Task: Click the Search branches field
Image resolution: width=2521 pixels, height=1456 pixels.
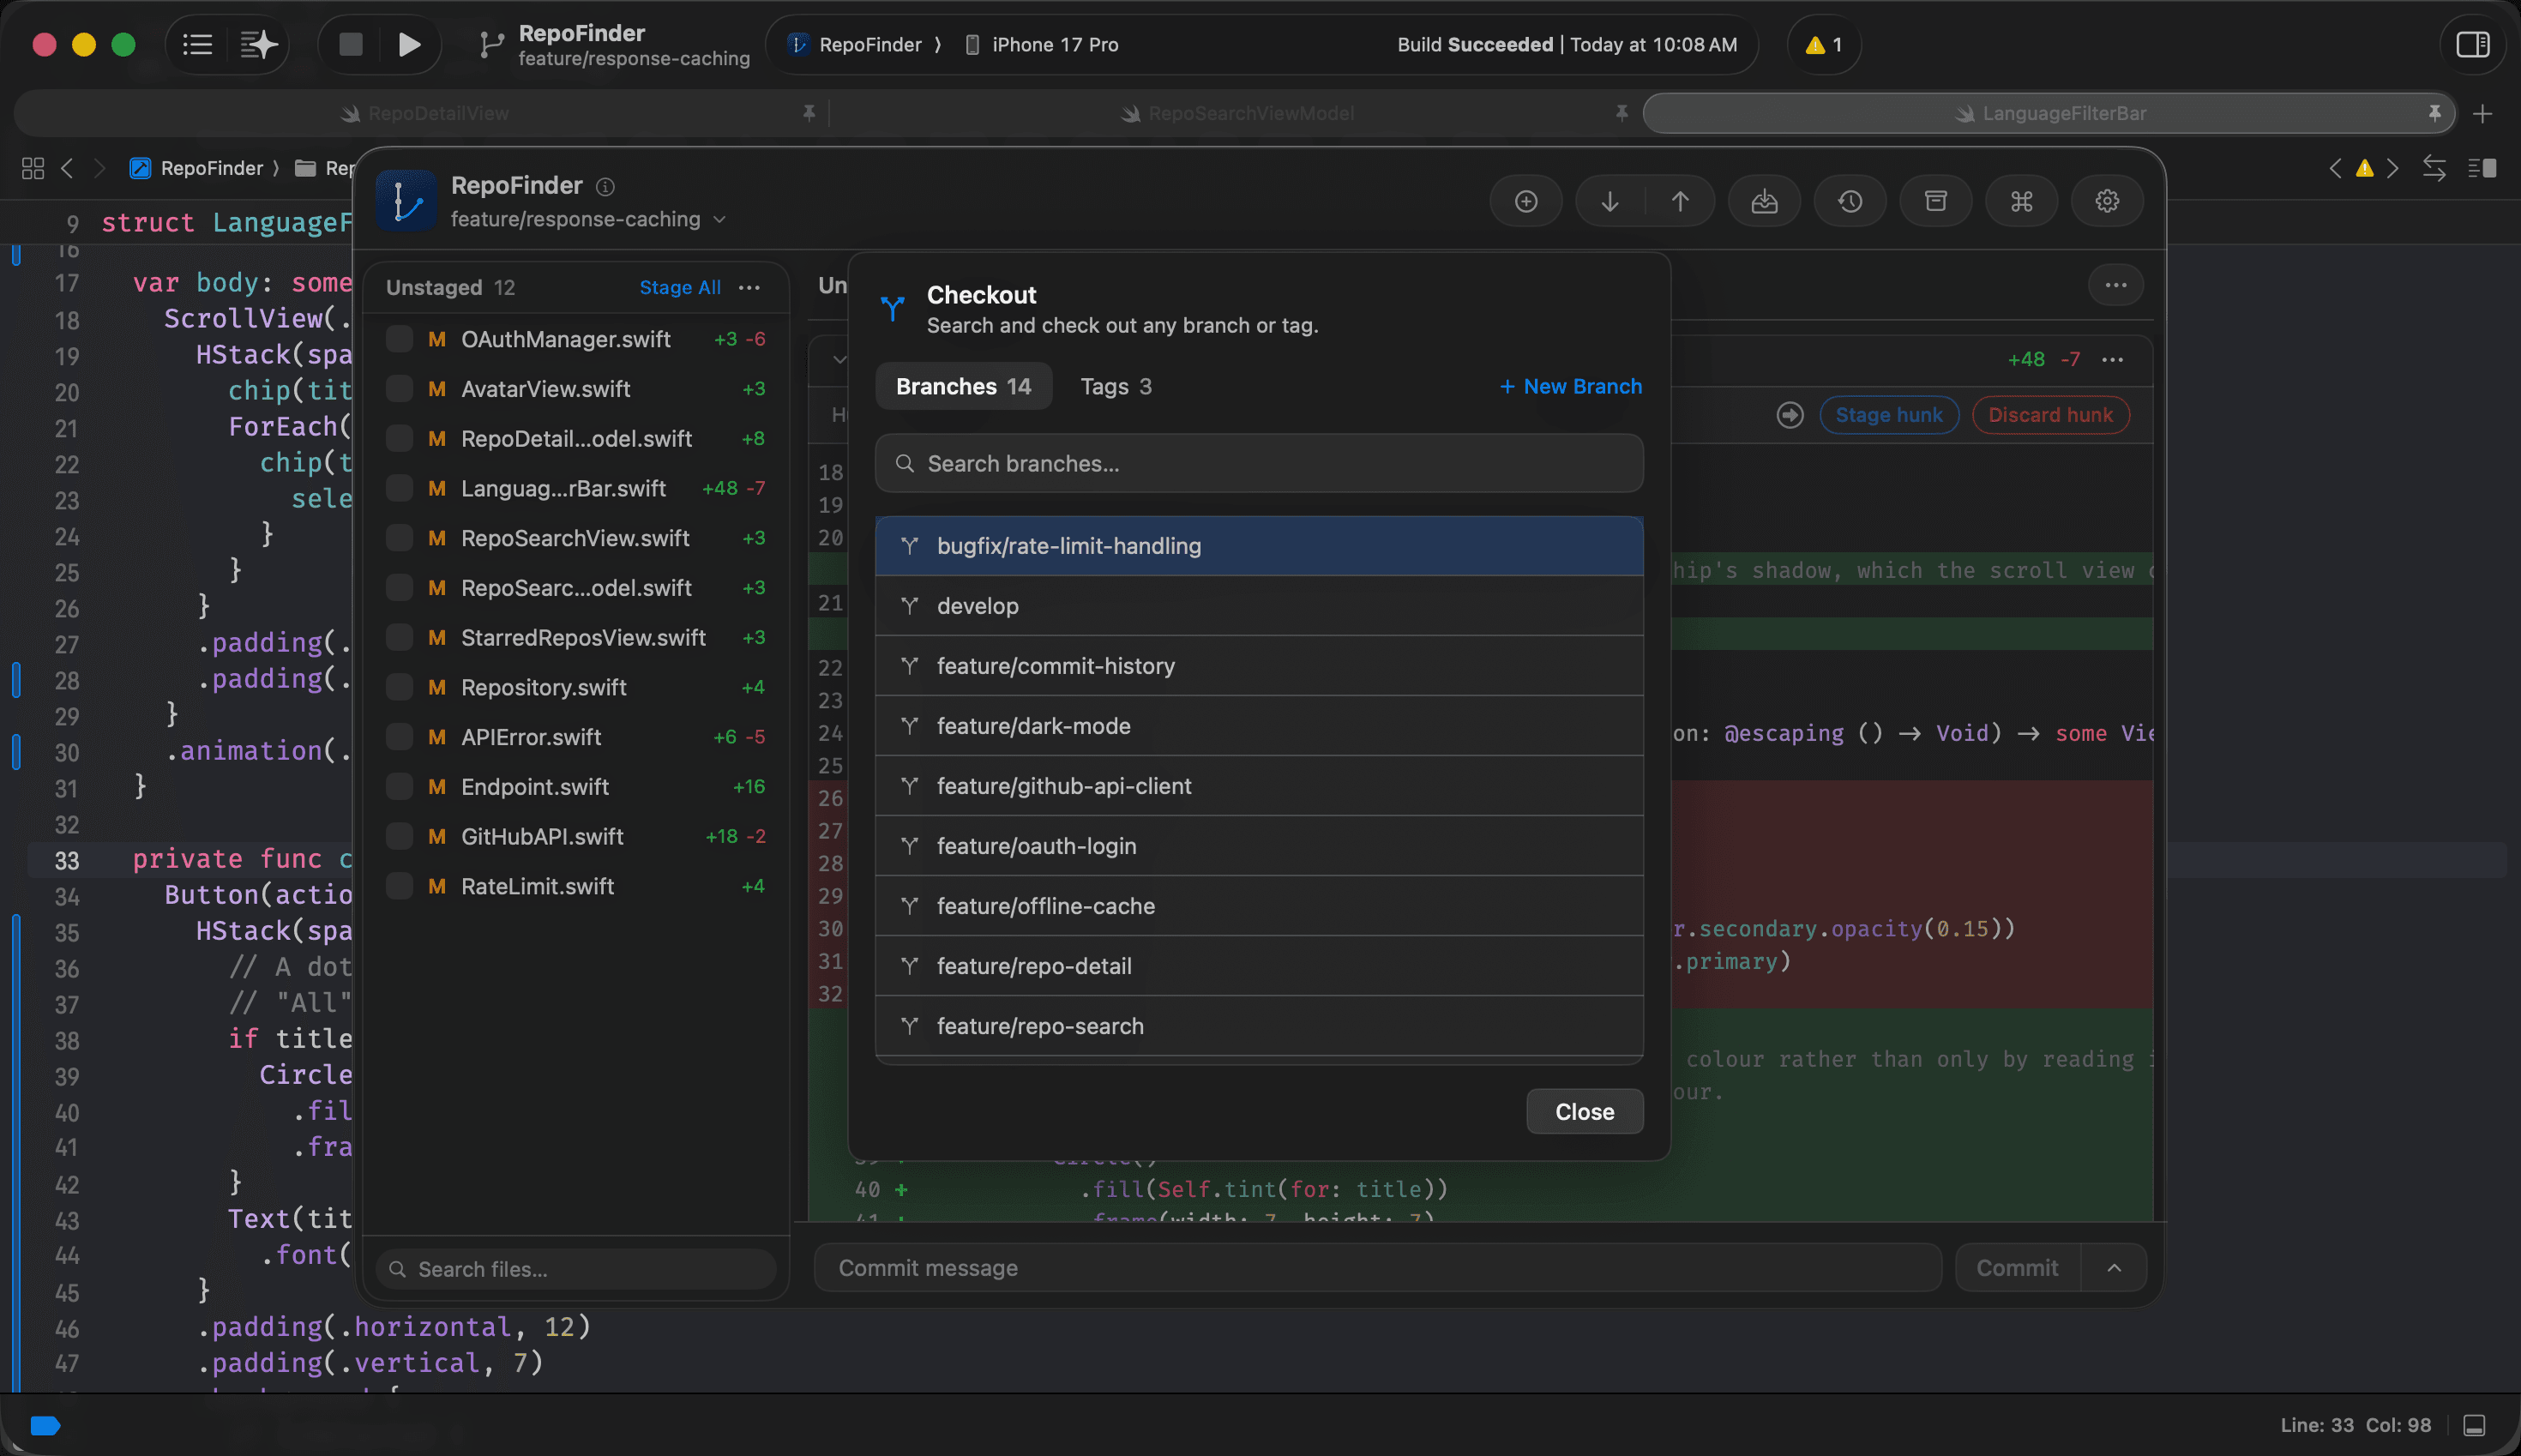Action: click(x=1259, y=463)
